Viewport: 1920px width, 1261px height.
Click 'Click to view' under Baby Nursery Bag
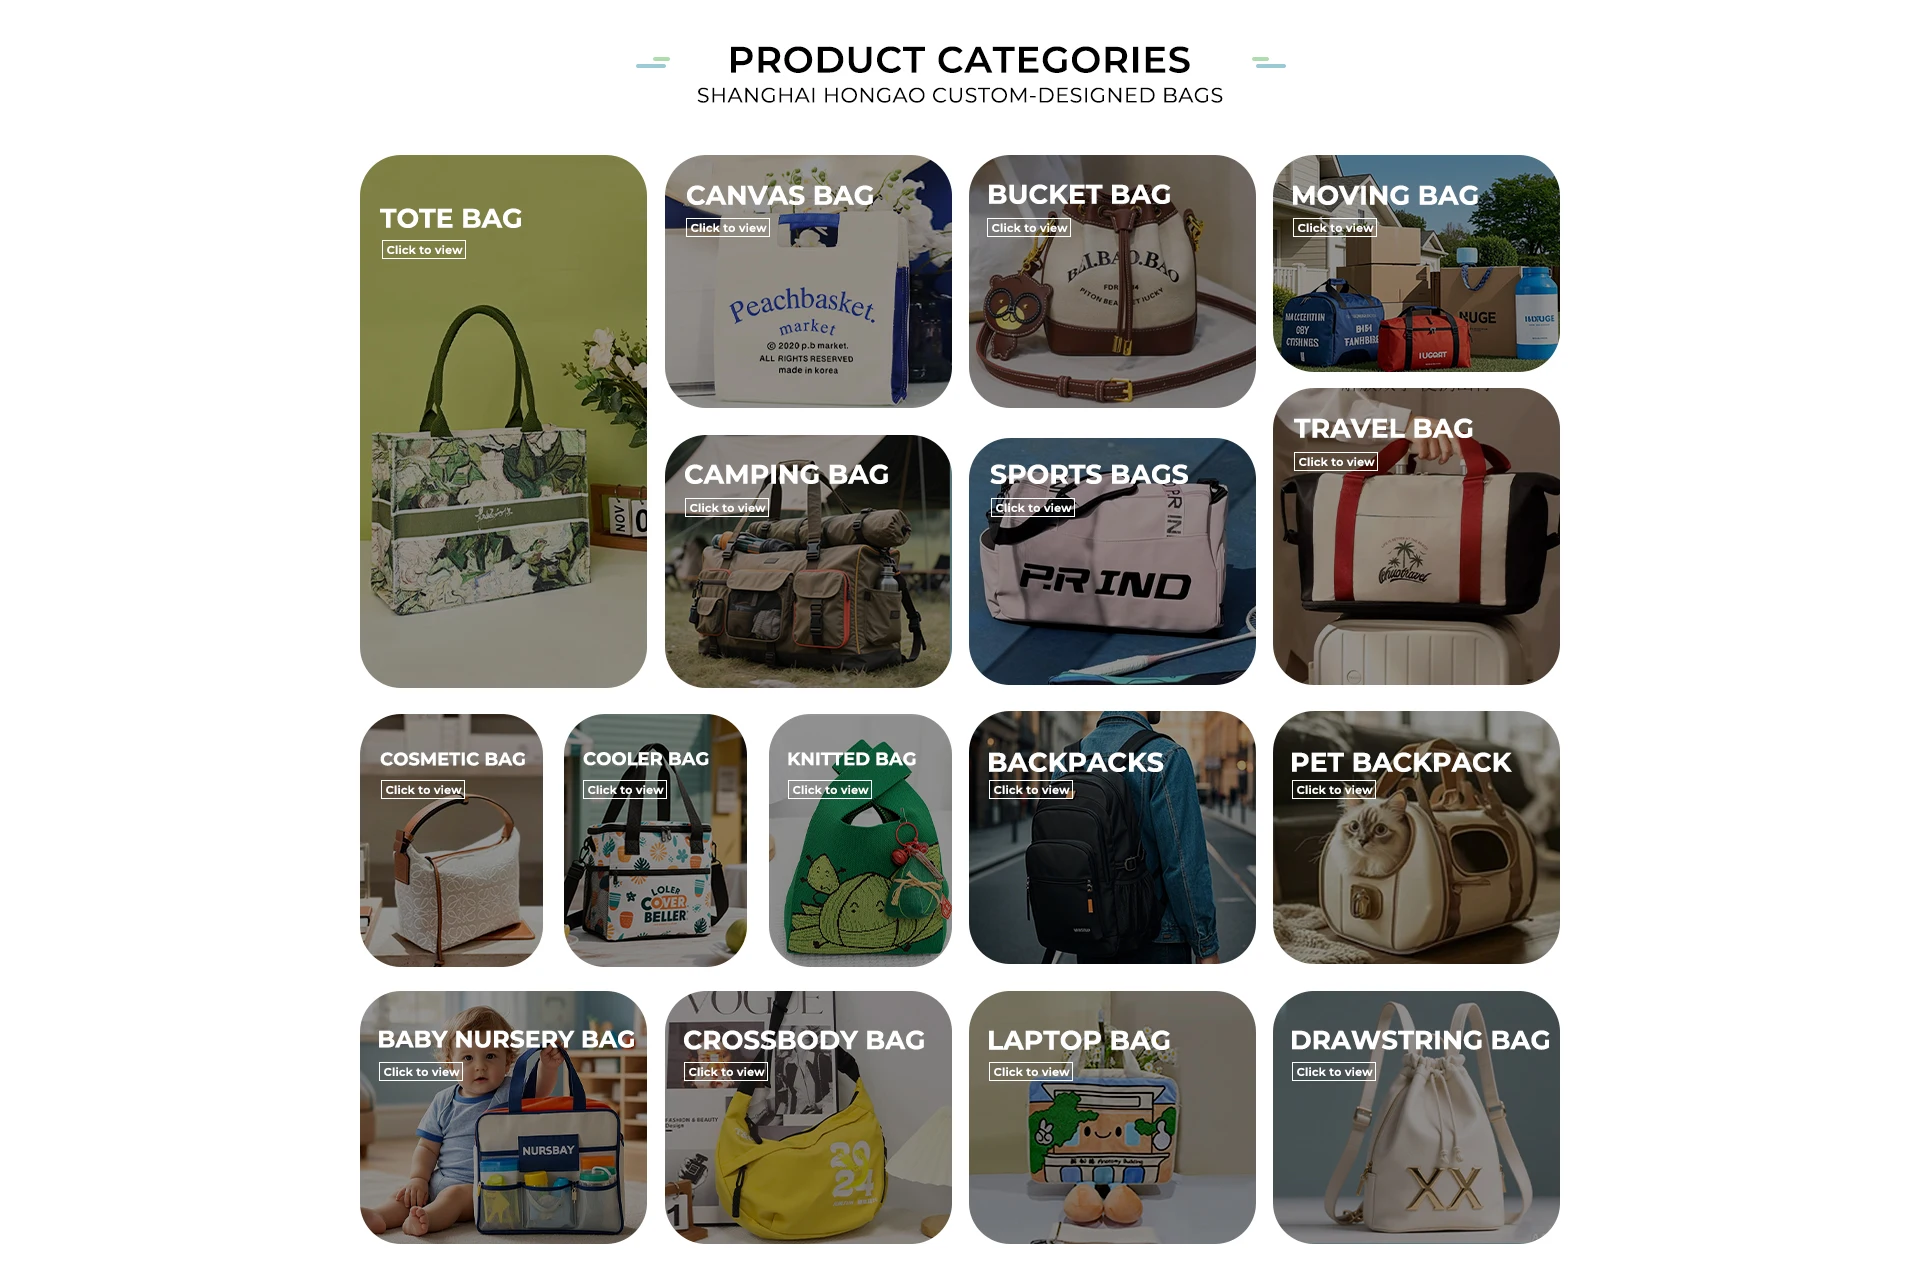tap(421, 1072)
